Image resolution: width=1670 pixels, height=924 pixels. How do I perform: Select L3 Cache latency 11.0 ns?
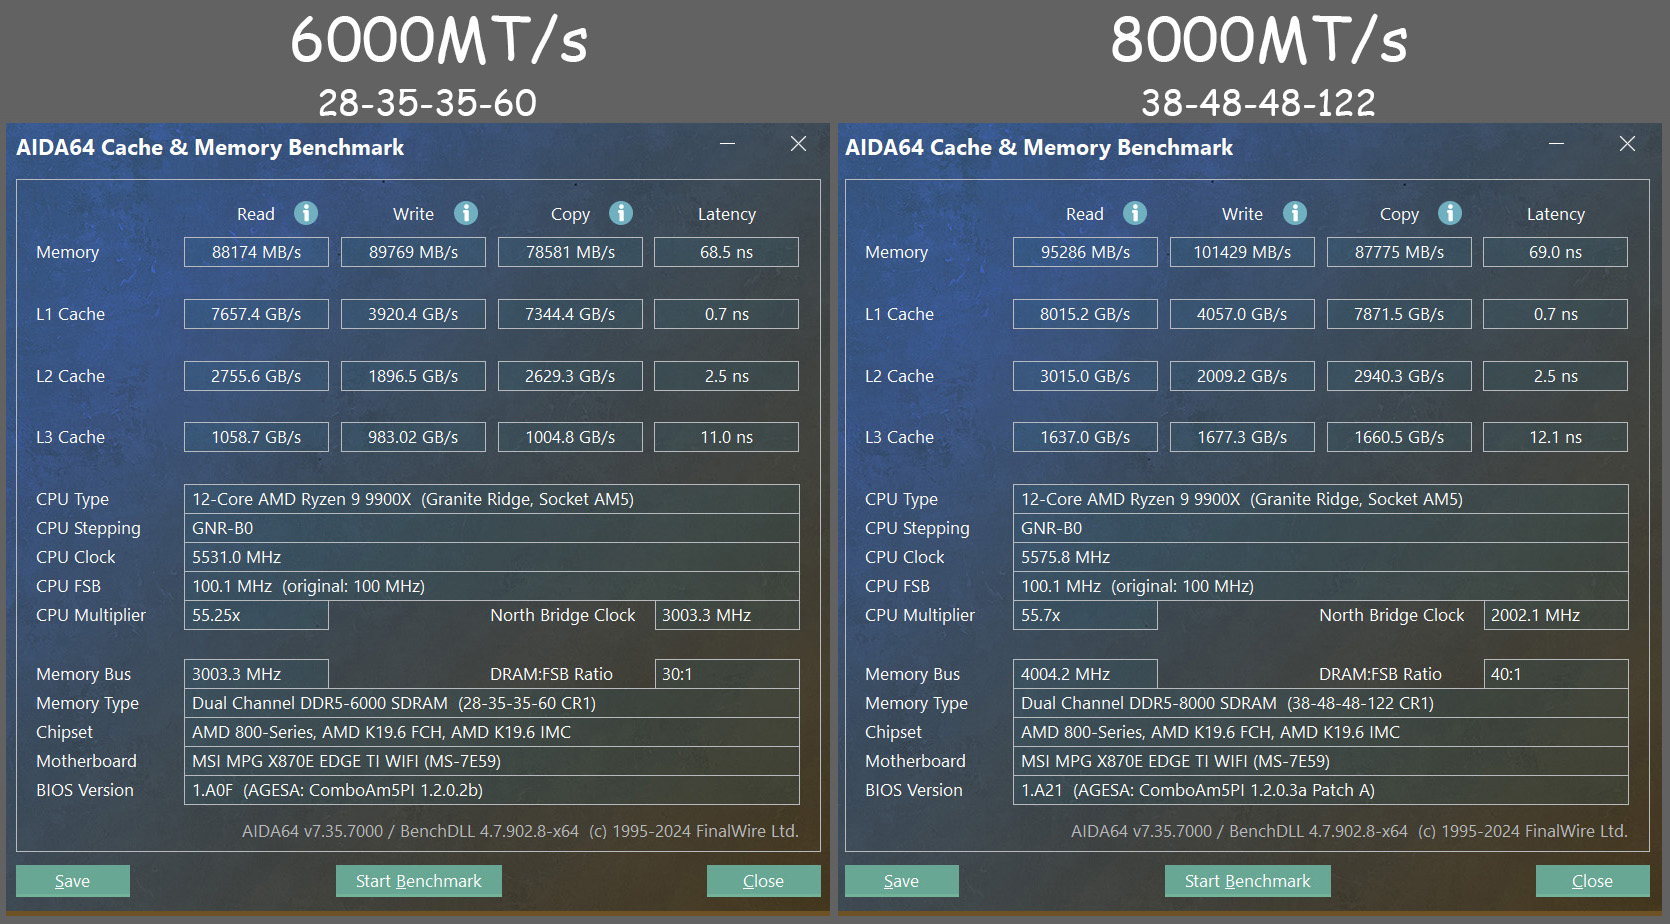click(726, 437)
